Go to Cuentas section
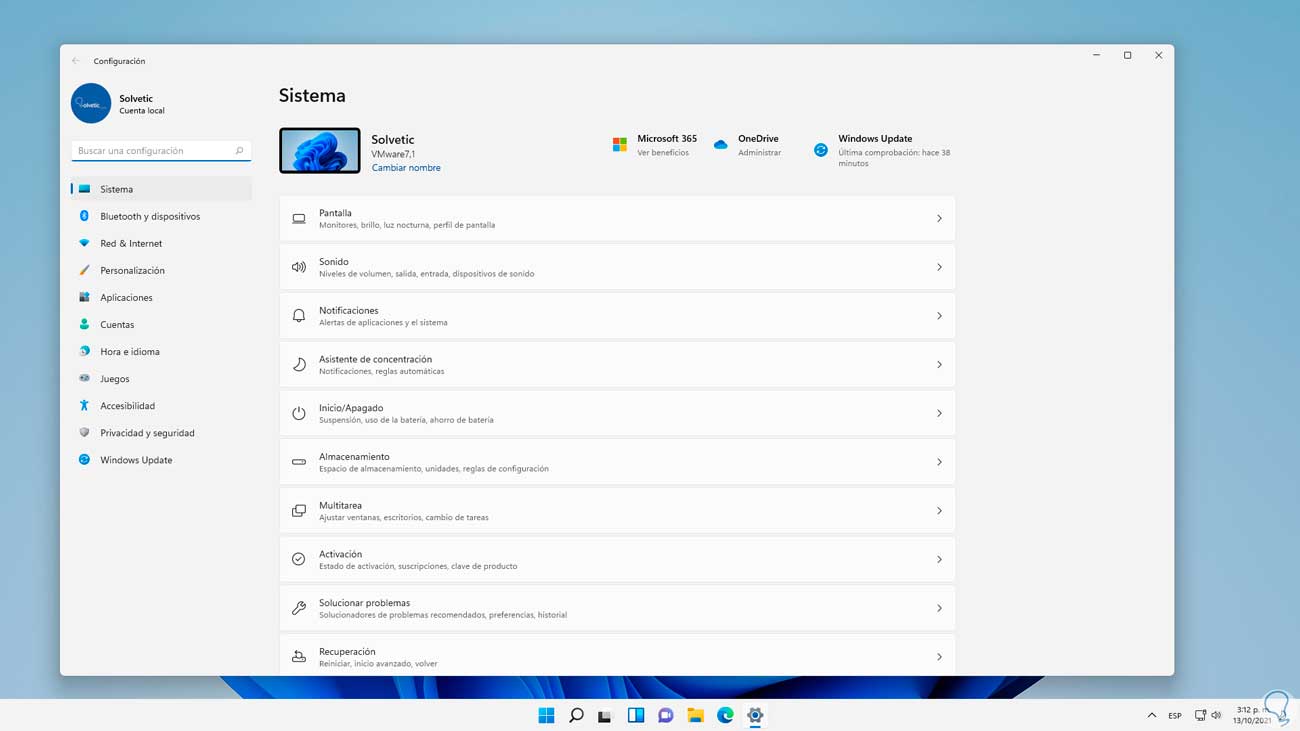Screen dimensions: 1300x731 click(x=161, y=324)
